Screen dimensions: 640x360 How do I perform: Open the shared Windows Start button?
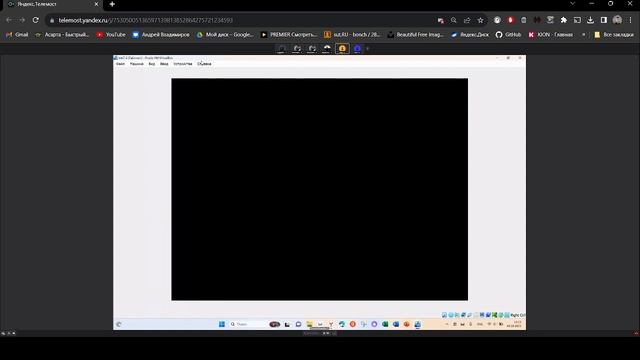tap(222, 324)
